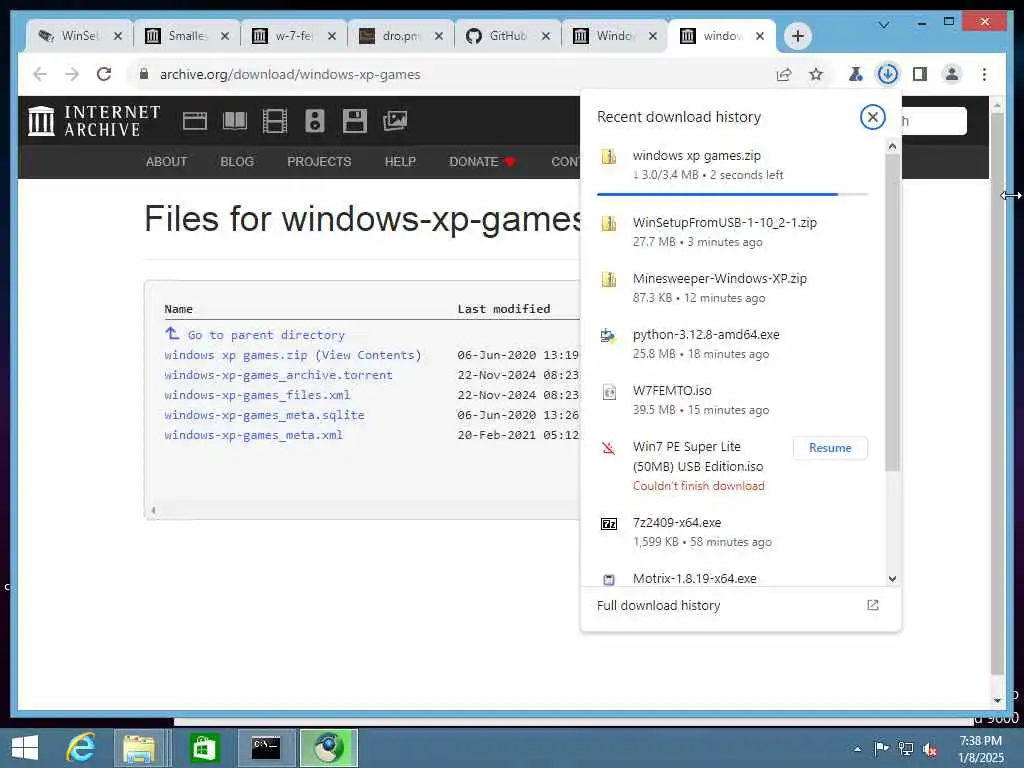Open the Audio speaker icon

click(315, 121)
